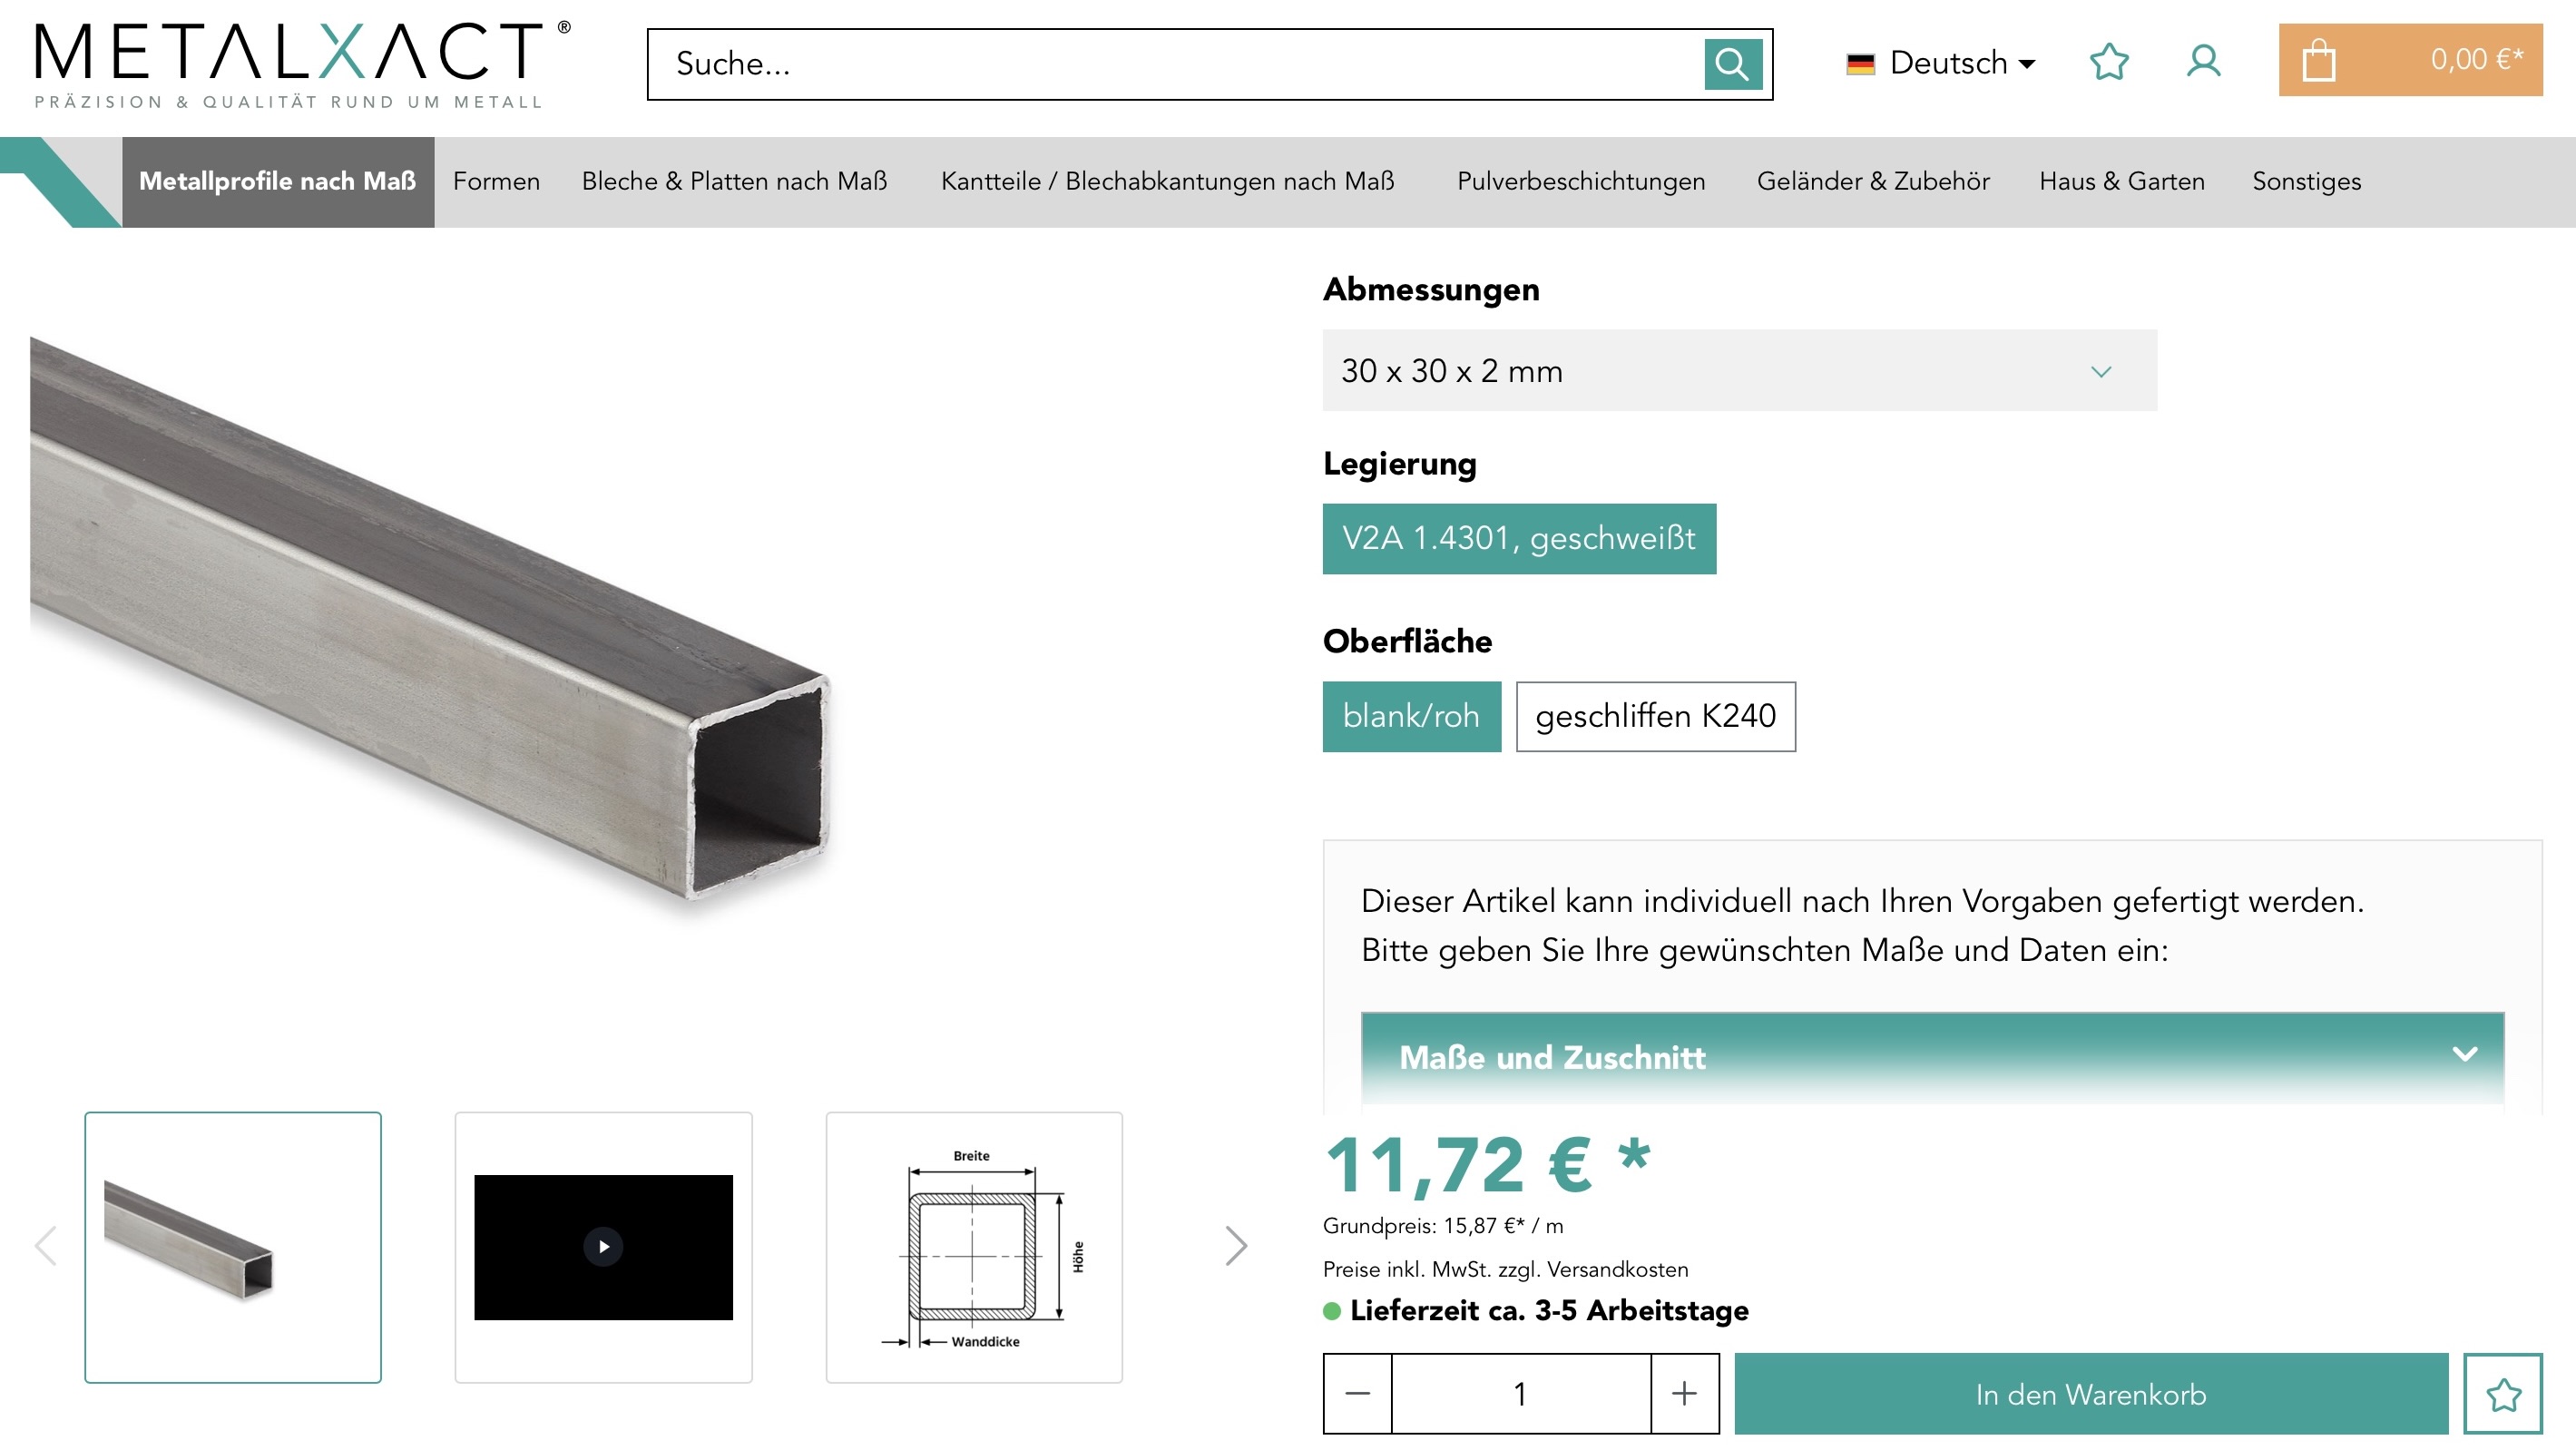Open the Pulverbeschichtungen menu item
2576x1450 pixels.
tap(1580, 182)
